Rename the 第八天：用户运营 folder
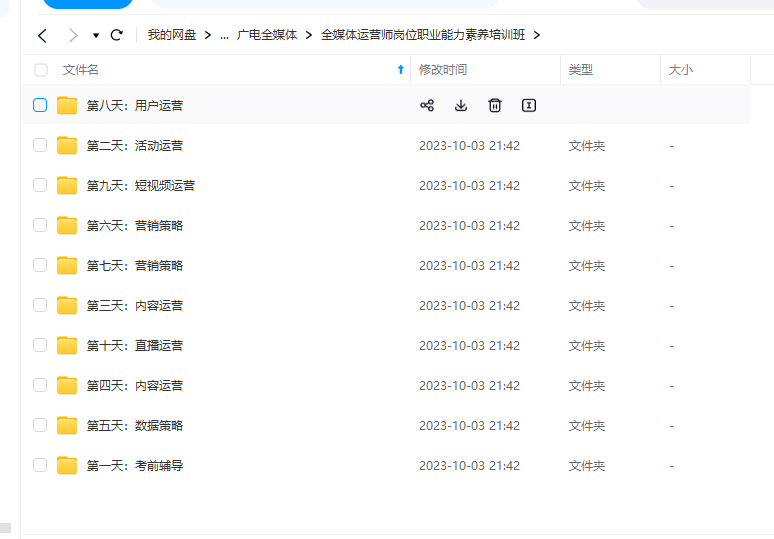 tap(529, 105)
